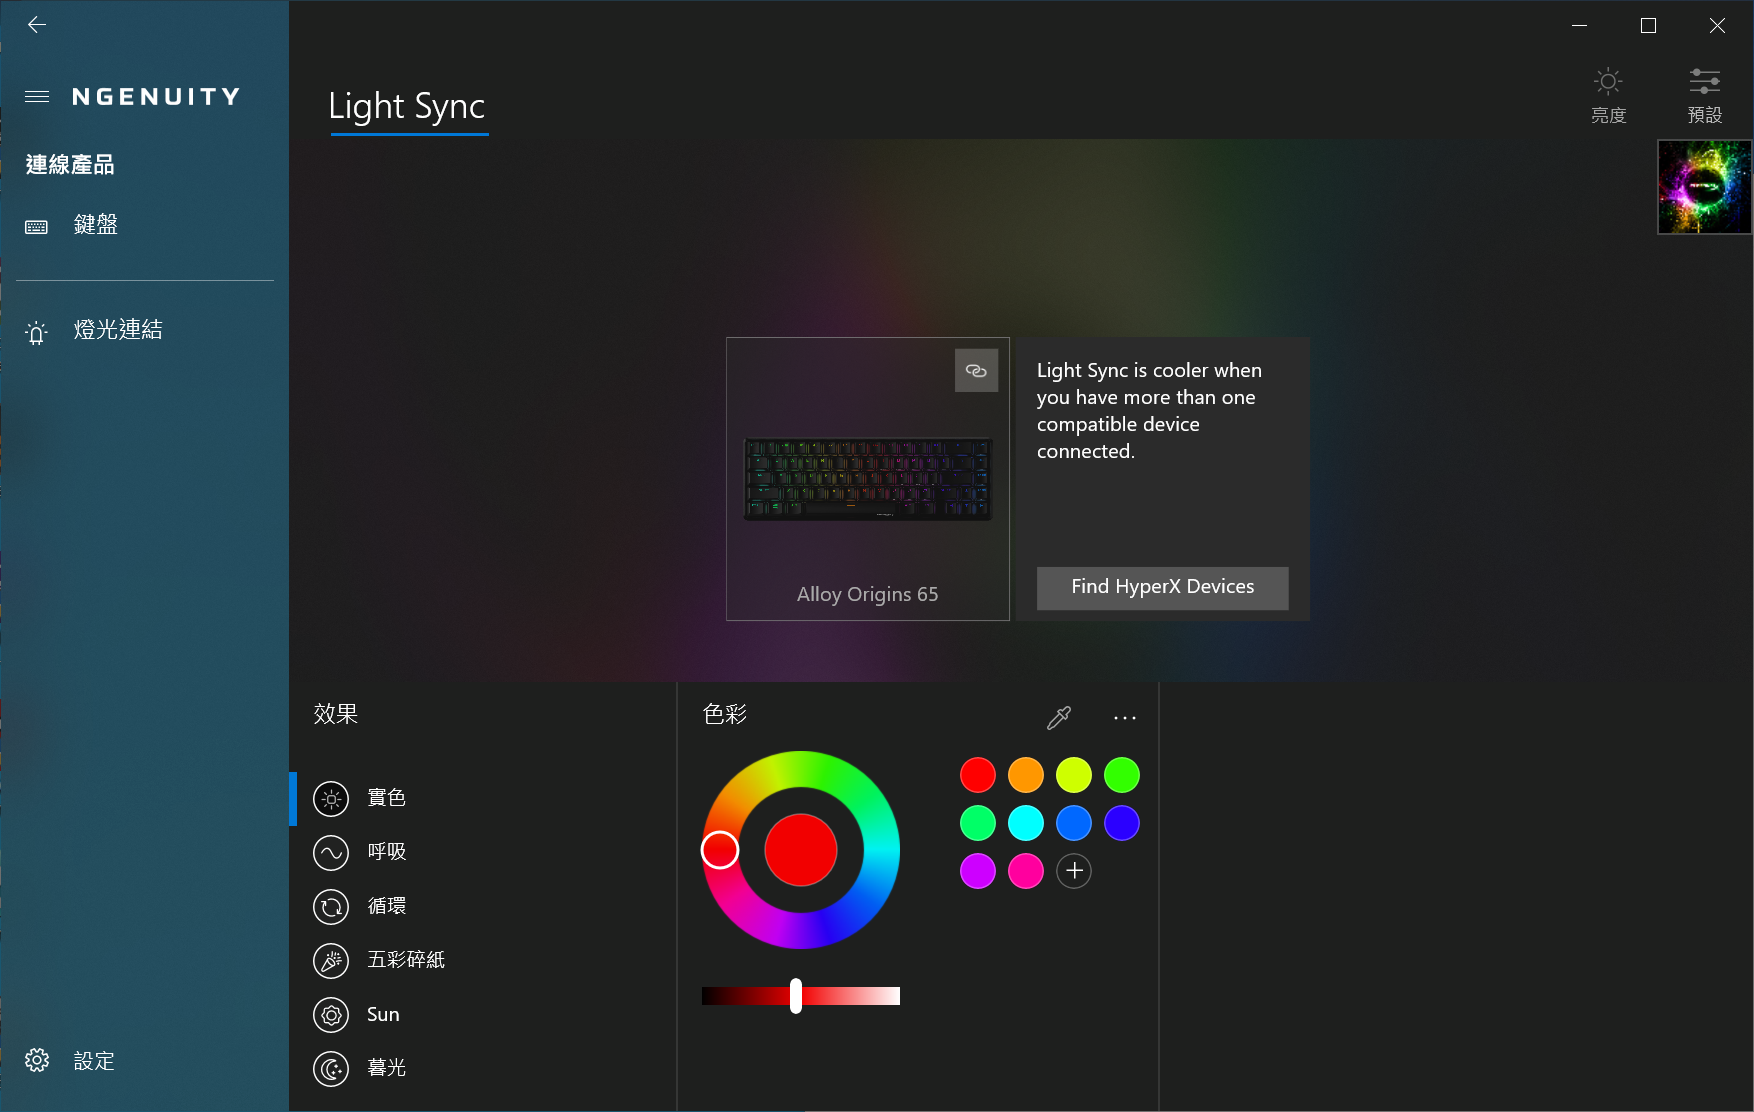The width and height of the screenshot is (1754, 1112).
Task: Open the 亮度 brightness control
Action: [x=1608, y=96]
